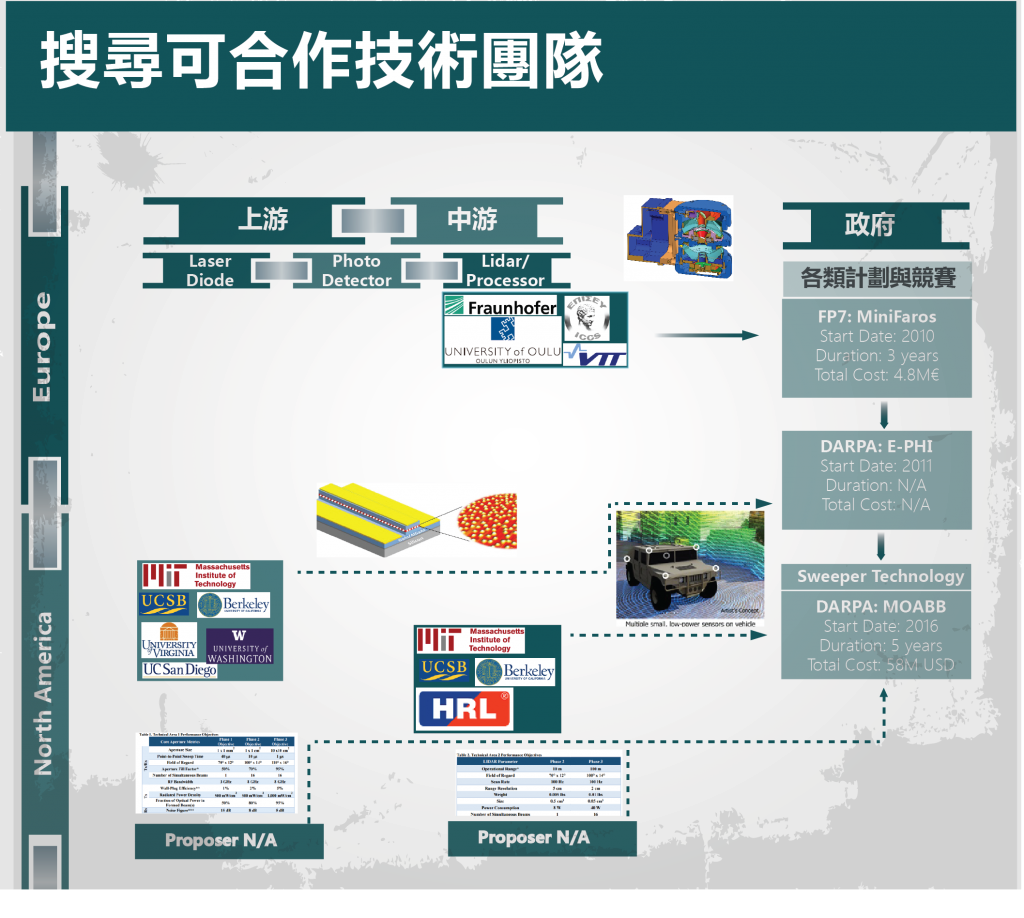This screenshot has height=918, width=1024.
Task: Click the Fraunhofer logo
Action: (x=500, y=306)
